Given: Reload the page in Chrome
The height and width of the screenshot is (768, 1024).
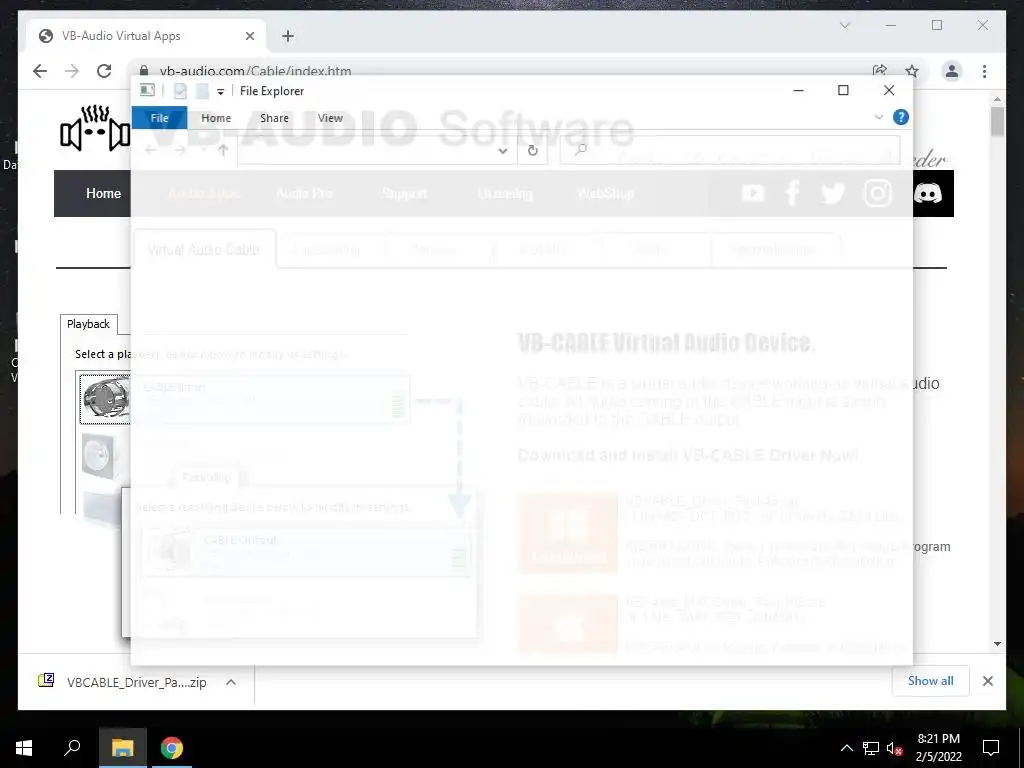Looking at the screenshot, I should point(104,71).
